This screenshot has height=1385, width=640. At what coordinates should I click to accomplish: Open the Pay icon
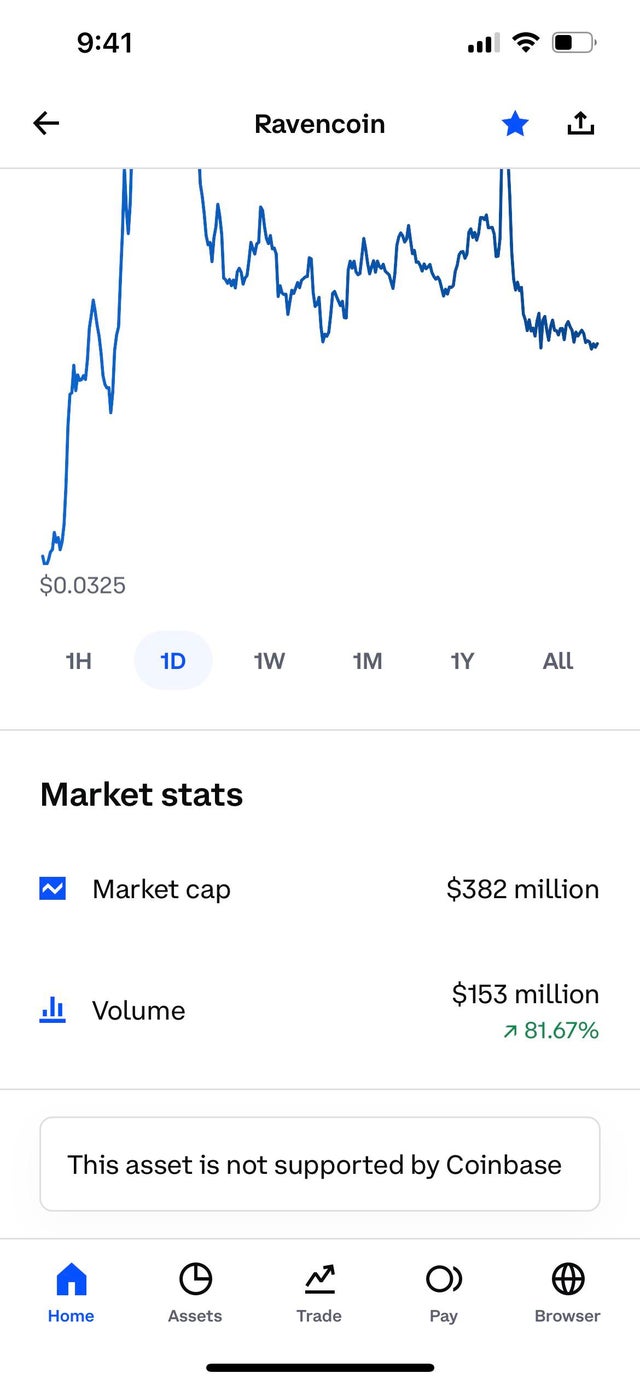pyautogui.click(x=443, y=1278)
